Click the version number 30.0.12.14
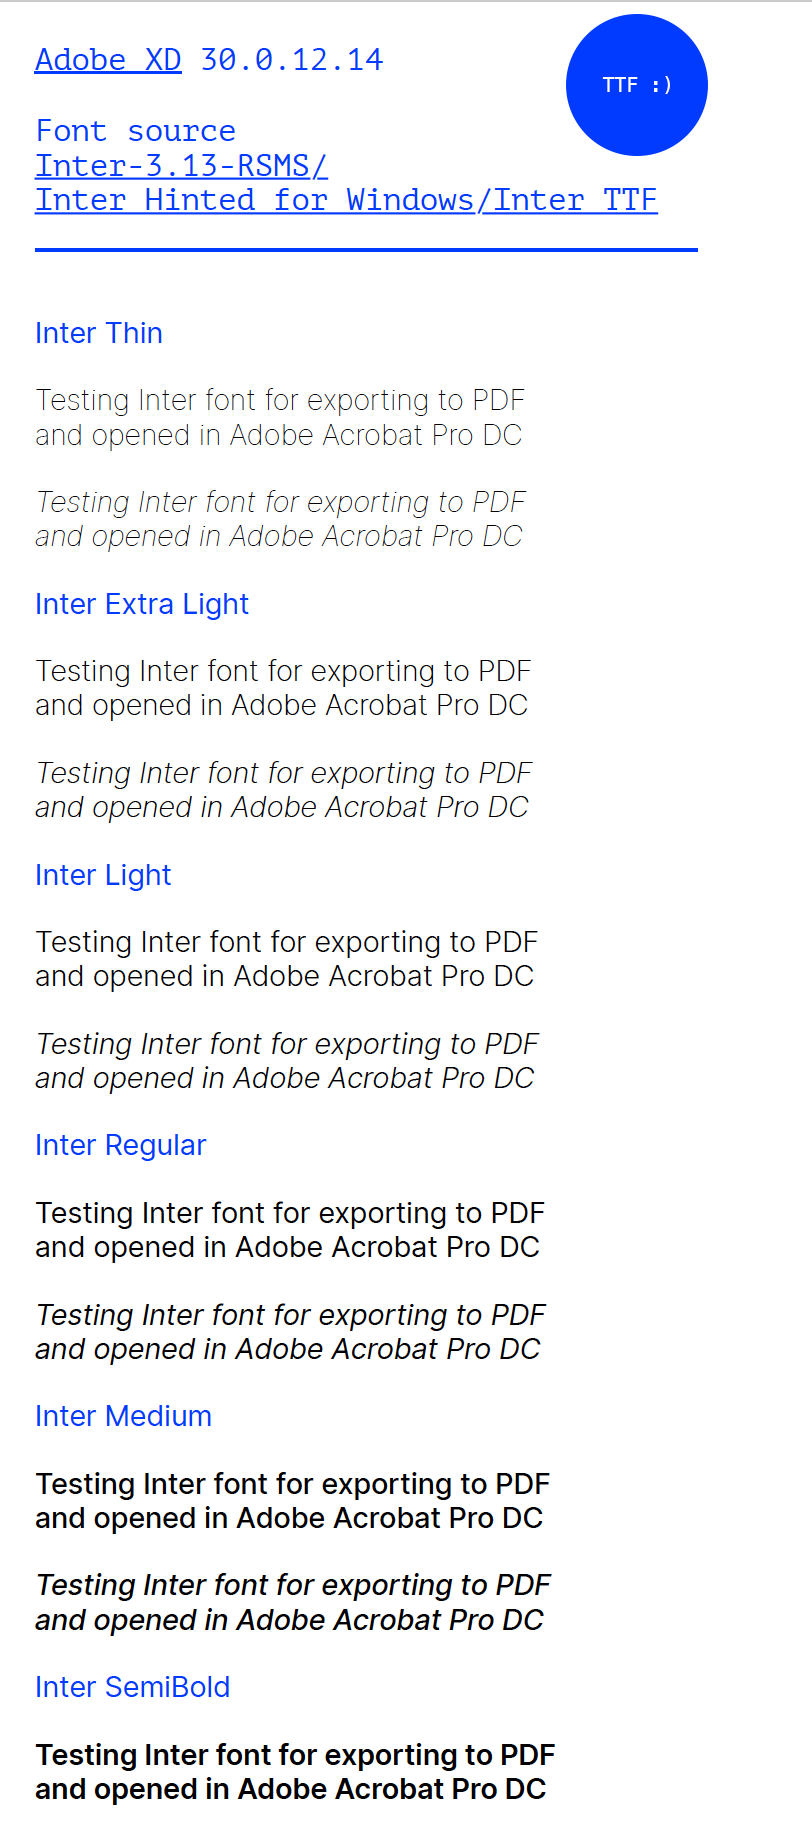Image resolution: width=812 pixels, height=1822 pixels. 292,60
